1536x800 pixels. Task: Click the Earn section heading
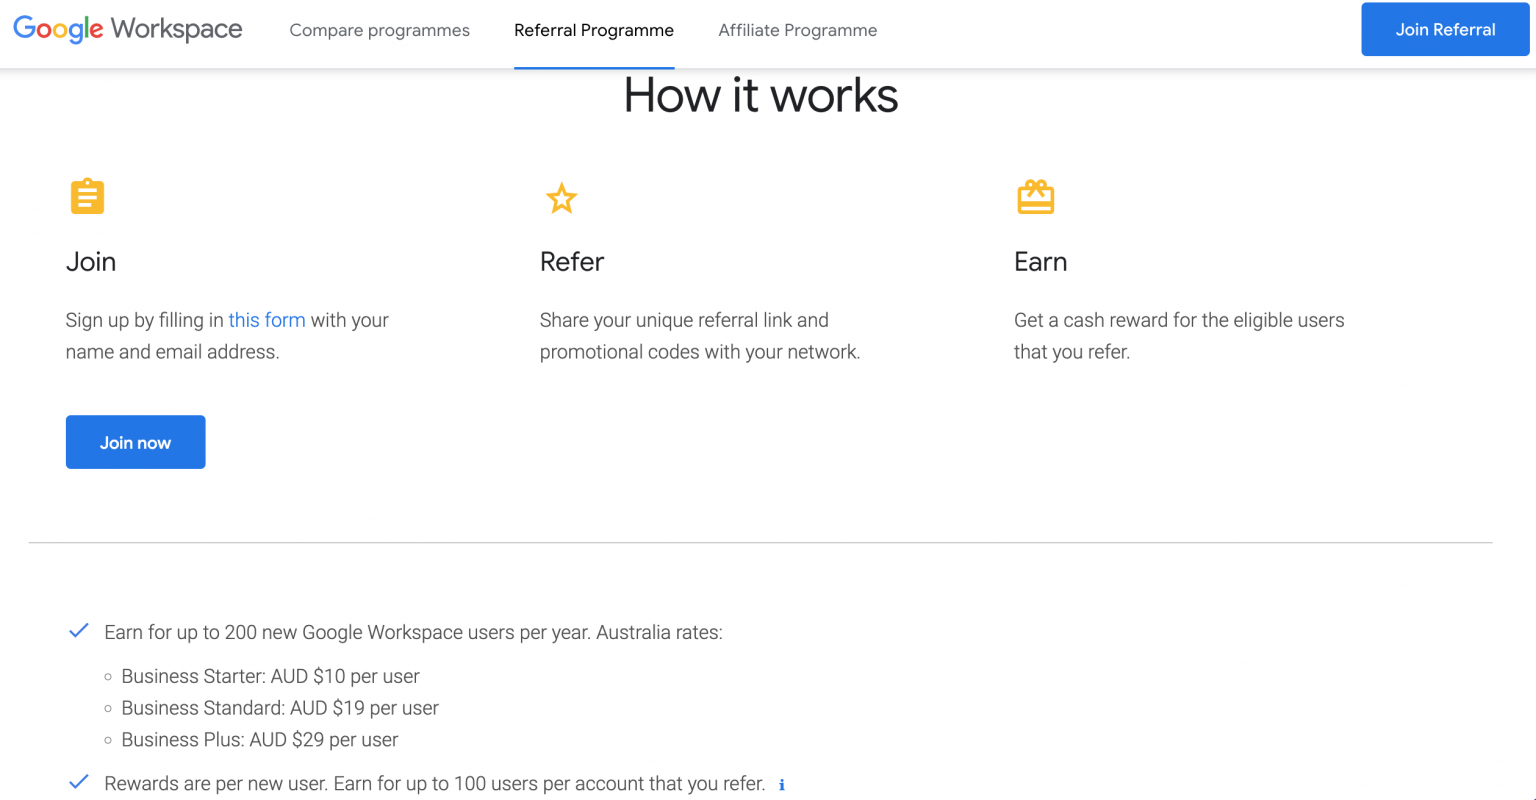tap(1040, 261)
